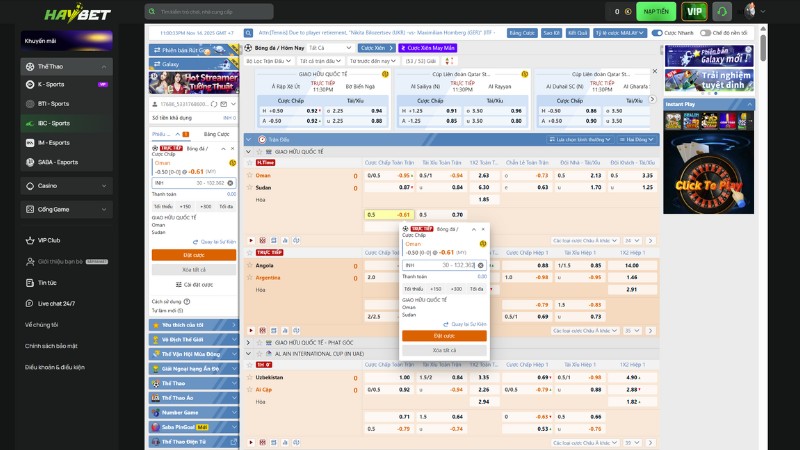This screenshot has width=800, height=450.
Task: Click the page vertical scrollbar
Action: coord(763,48)
